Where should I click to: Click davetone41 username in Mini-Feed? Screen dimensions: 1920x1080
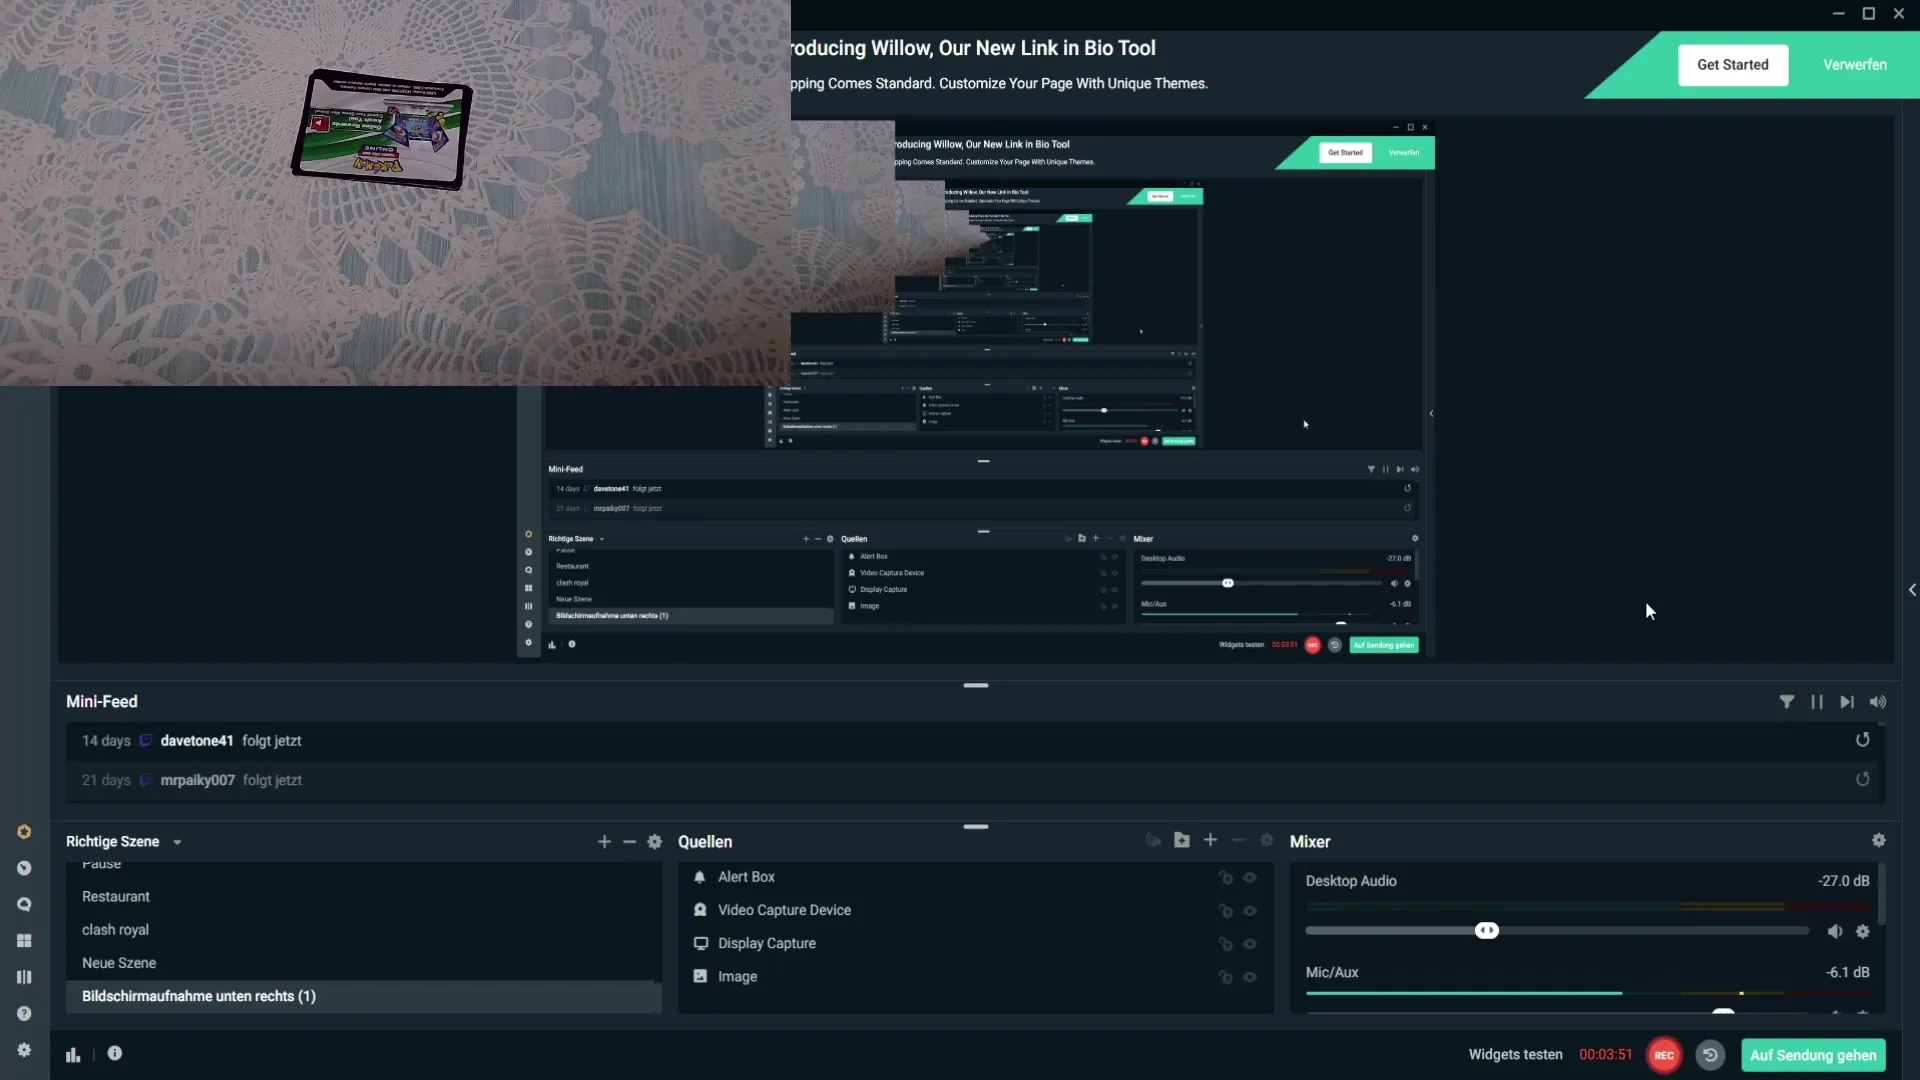[197, 741]
